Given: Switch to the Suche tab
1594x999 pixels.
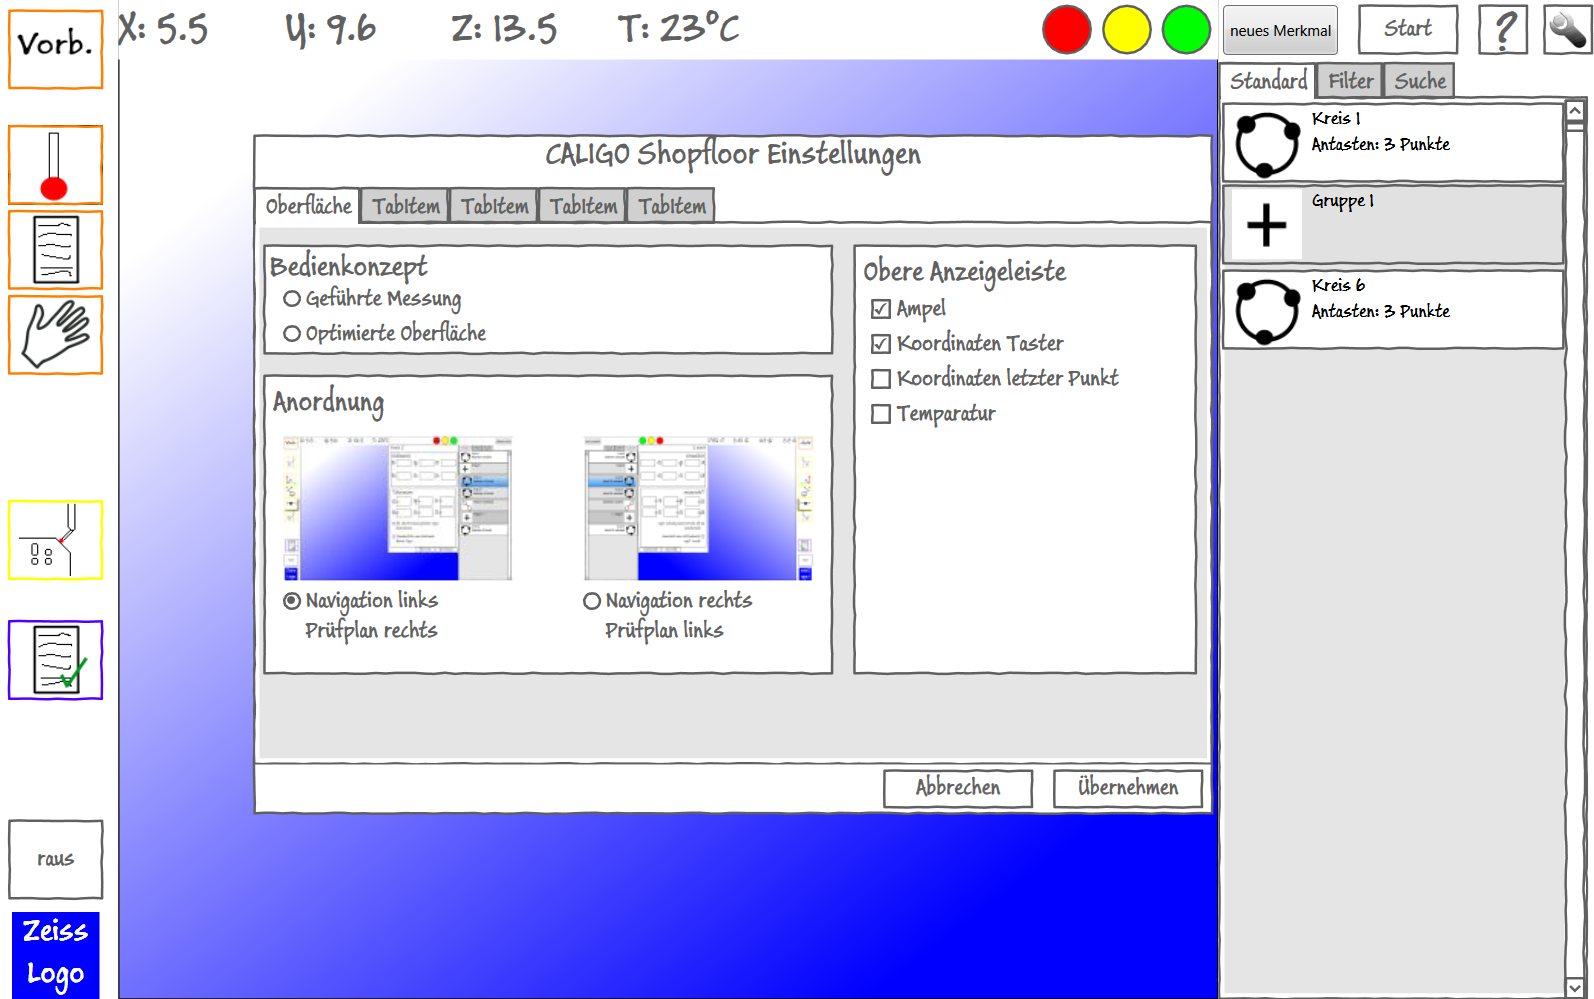Looking at the screenshot, I should point(1420,81).
